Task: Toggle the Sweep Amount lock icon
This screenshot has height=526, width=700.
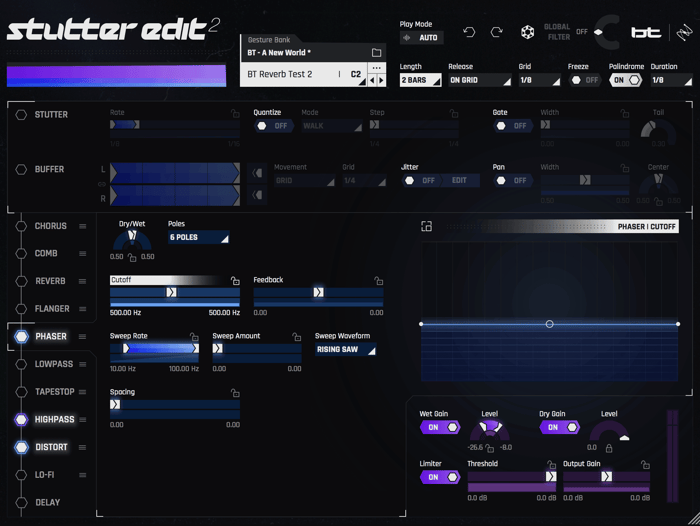Action: [296, 336]
